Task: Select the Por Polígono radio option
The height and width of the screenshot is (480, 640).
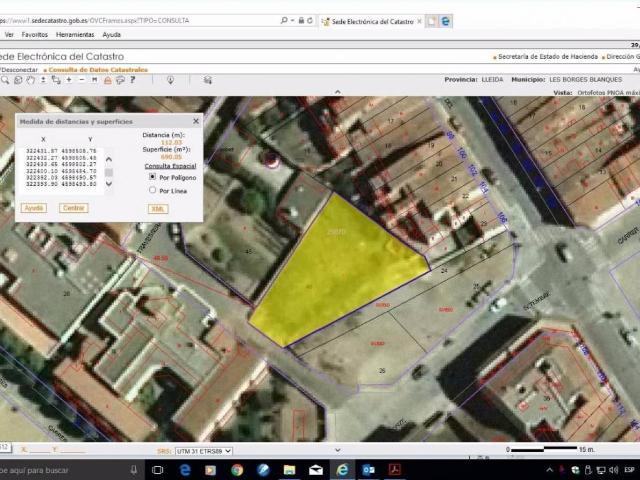Action: pos(152,176)
